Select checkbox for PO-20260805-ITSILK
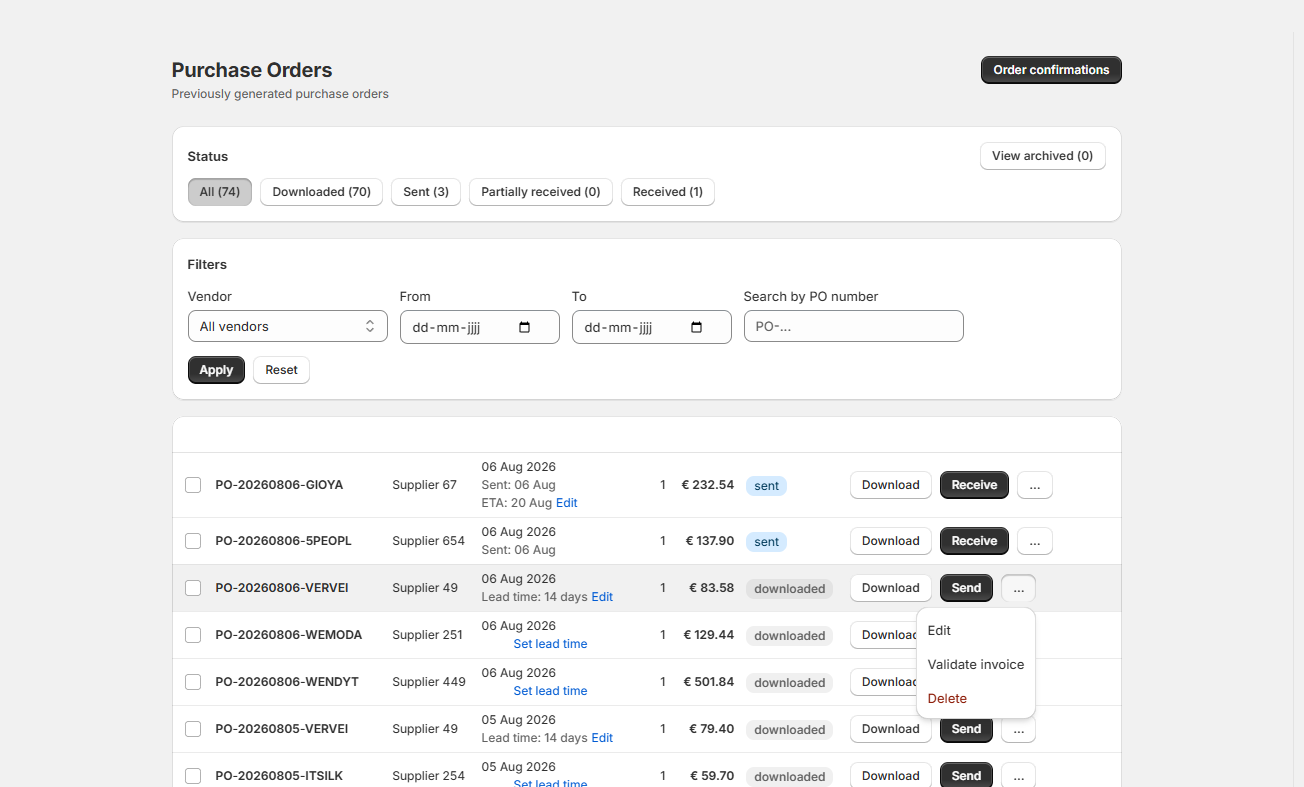The height and width of the screenshot is (787, 1304). coord(193,776)
